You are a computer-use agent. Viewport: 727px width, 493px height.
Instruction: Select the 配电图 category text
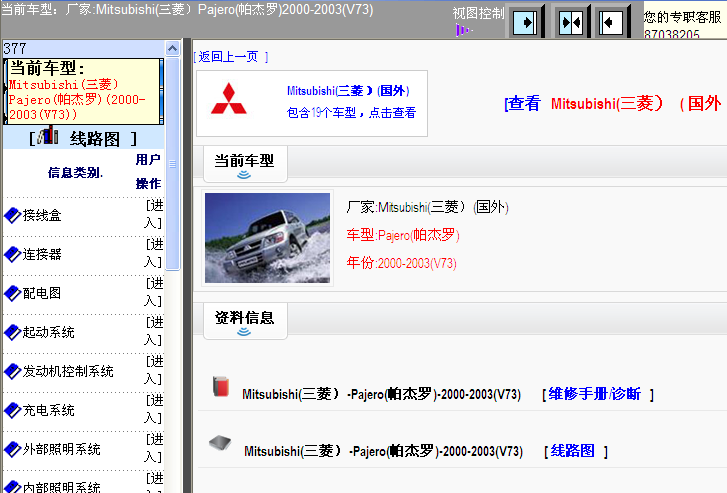(x=42, y=293)
